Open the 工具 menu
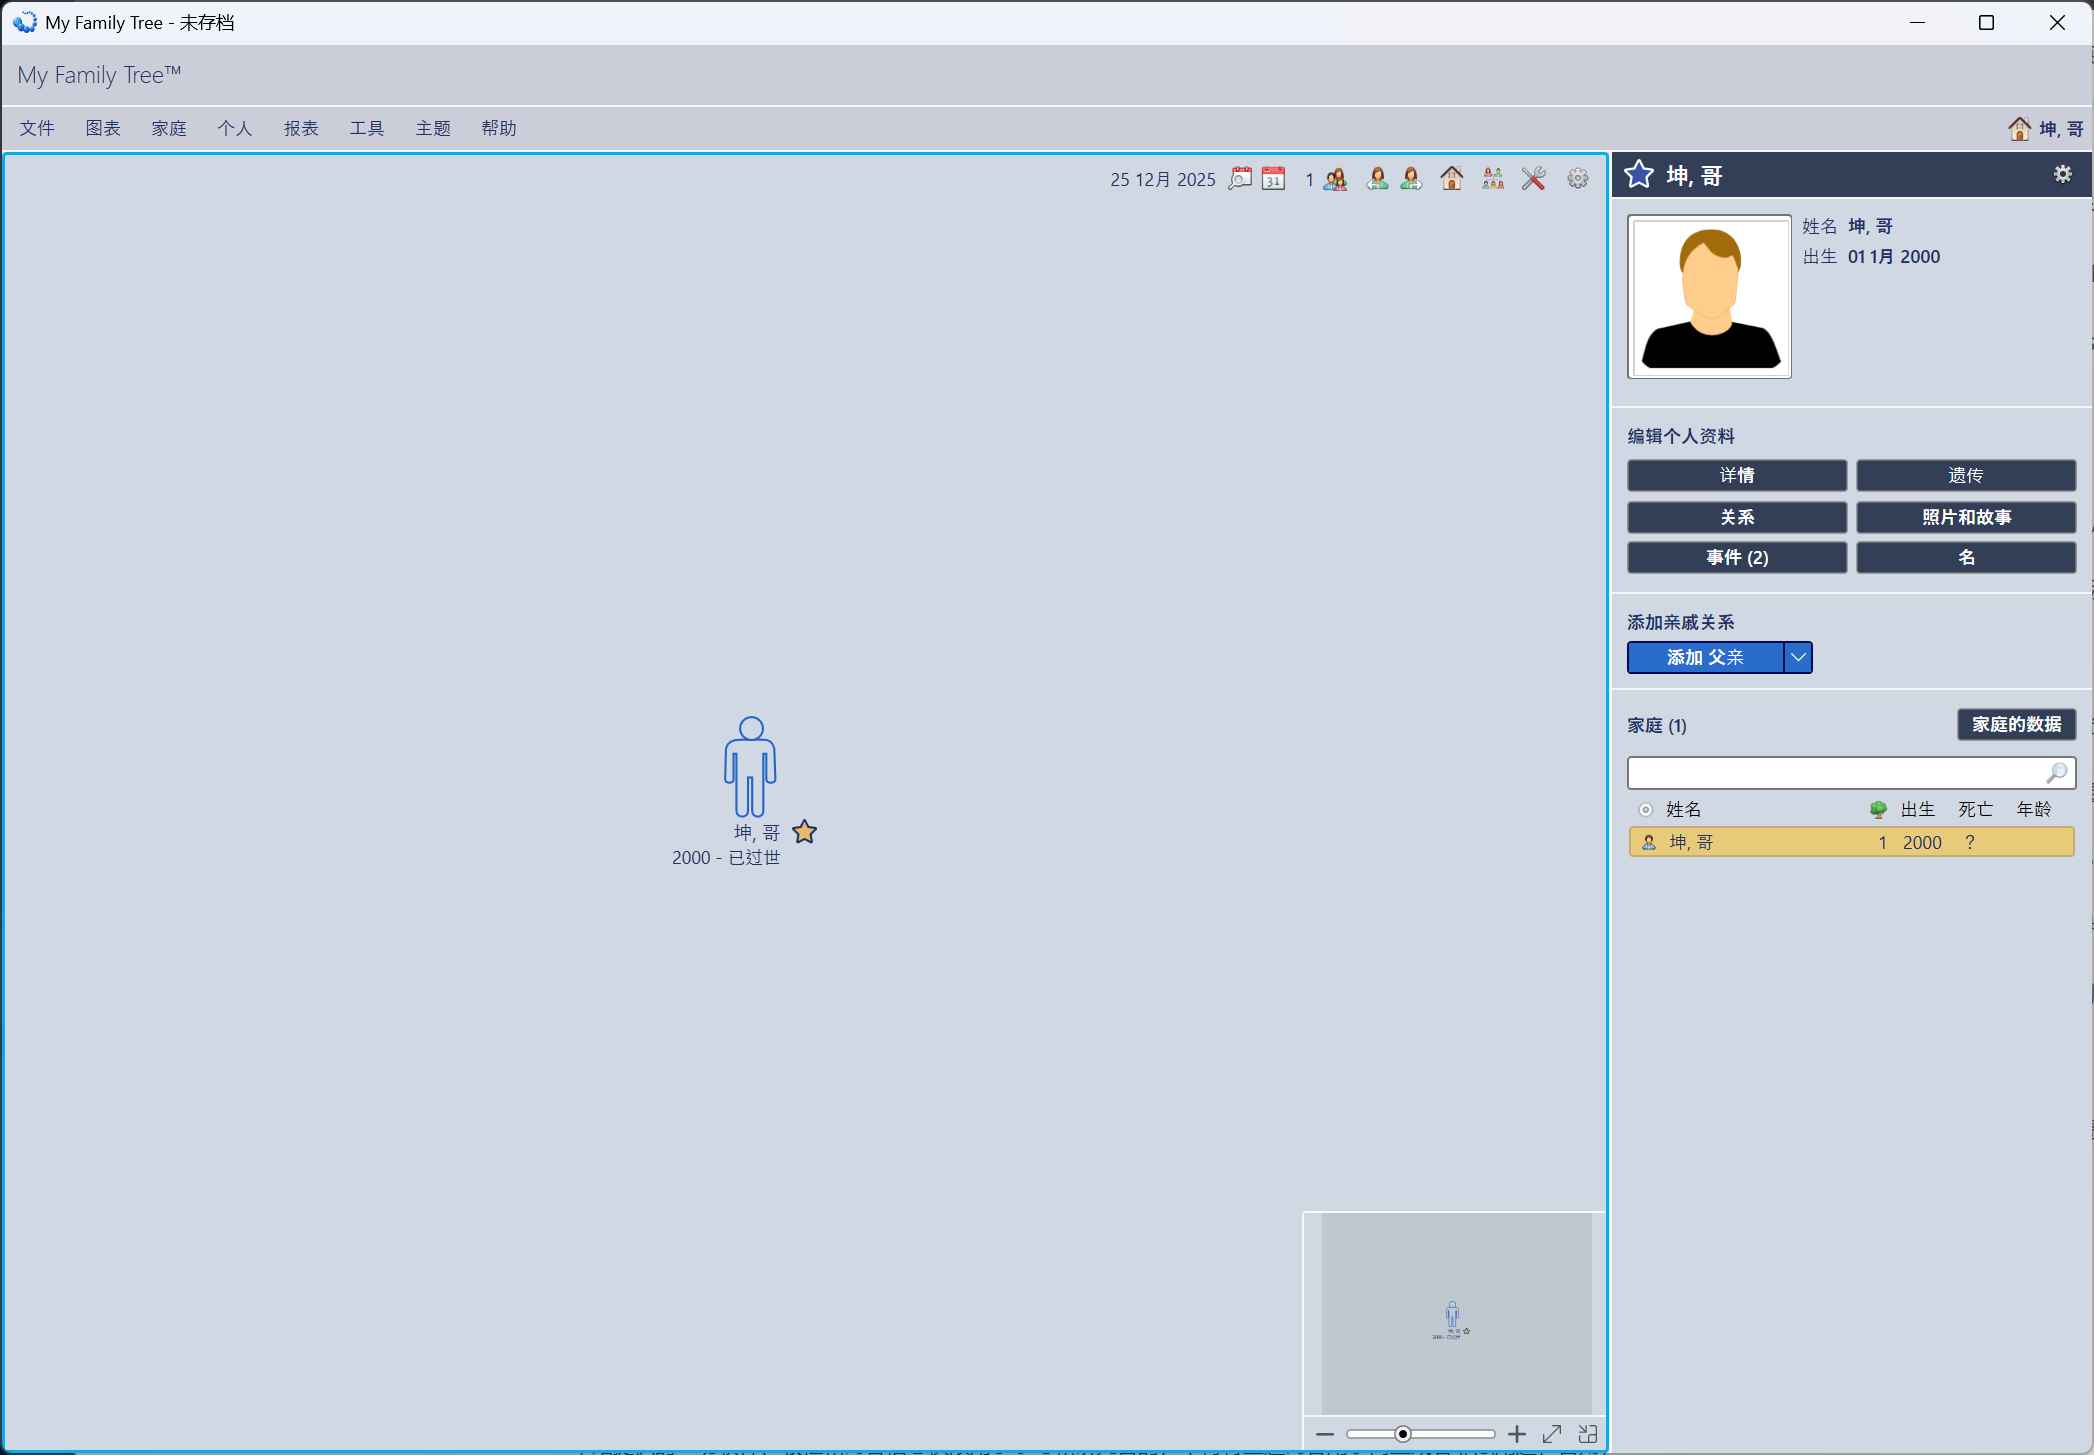The image size is (2094, 1455). pyautogui.click(x=366, y=128)
